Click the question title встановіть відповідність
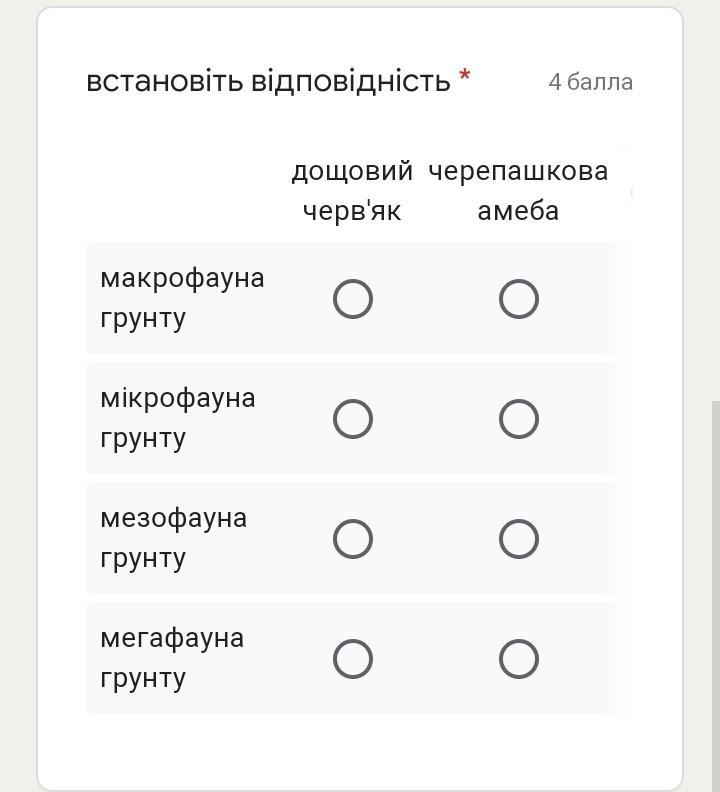This screenshot has width=720, height=792. (268, 81)
